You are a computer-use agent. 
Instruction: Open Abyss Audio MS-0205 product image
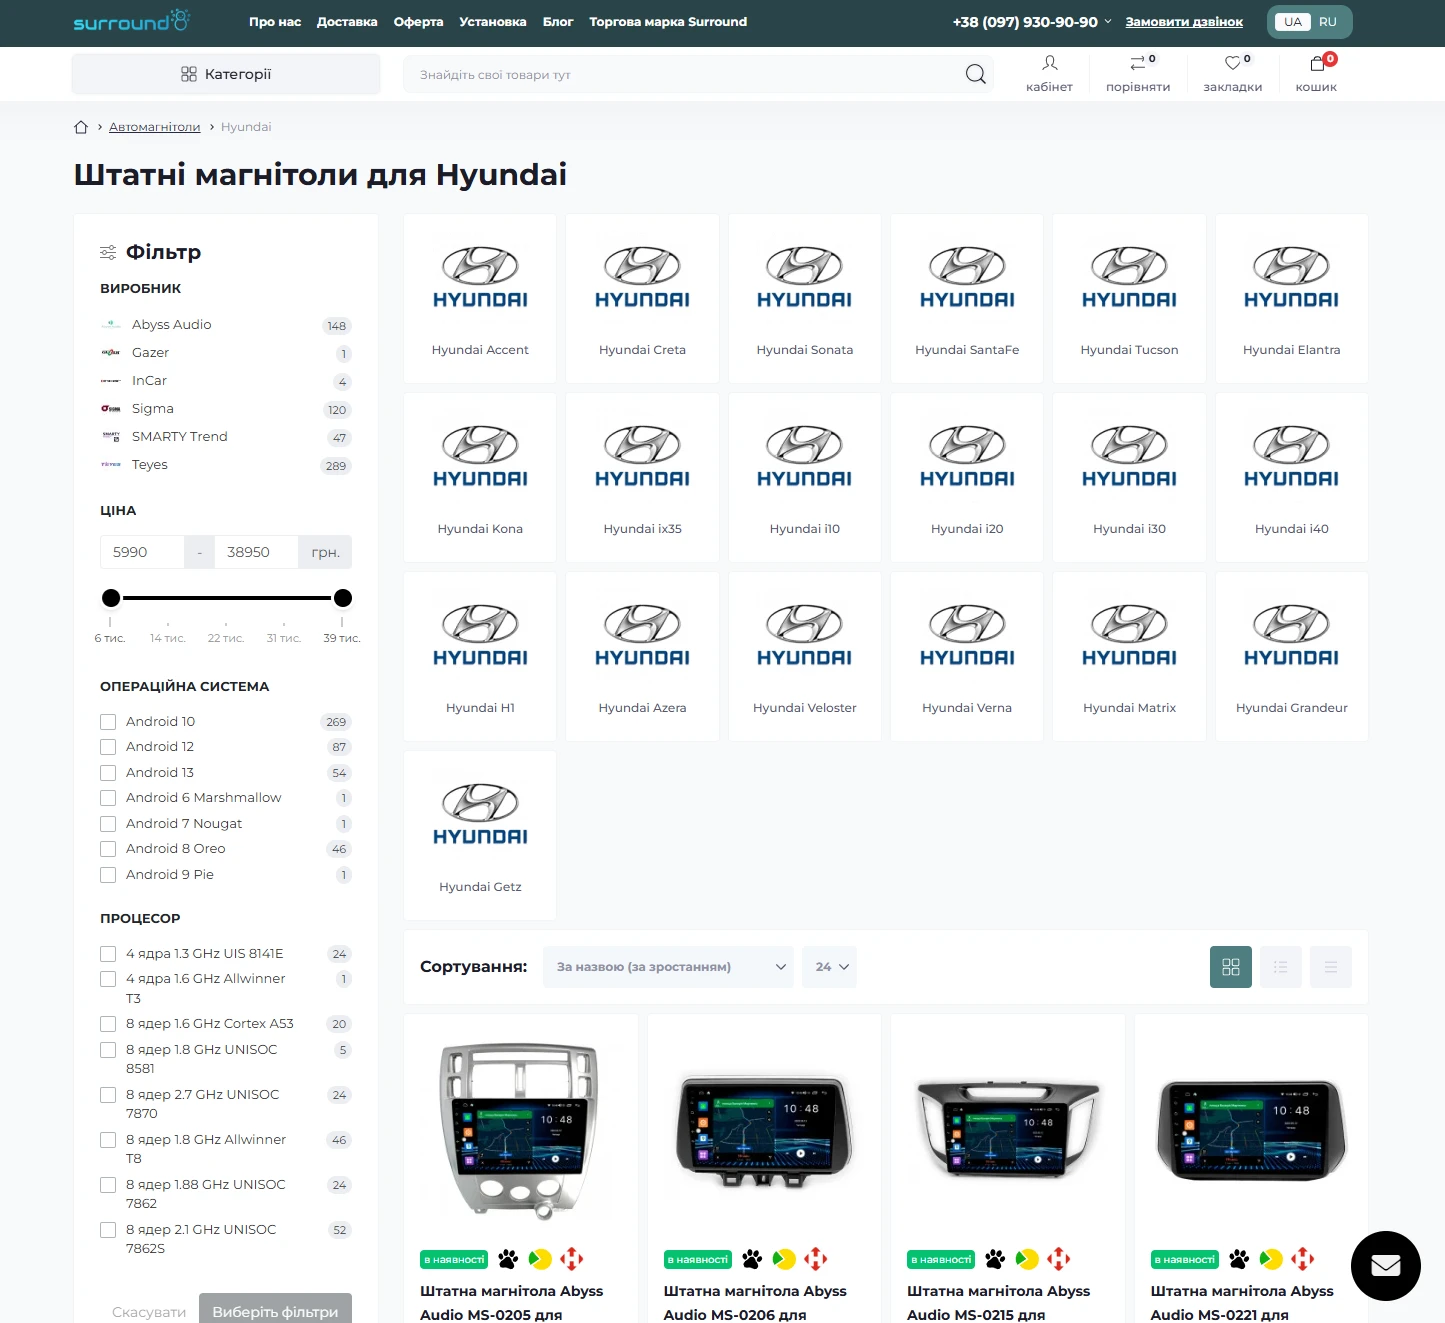pos(520,1130)
